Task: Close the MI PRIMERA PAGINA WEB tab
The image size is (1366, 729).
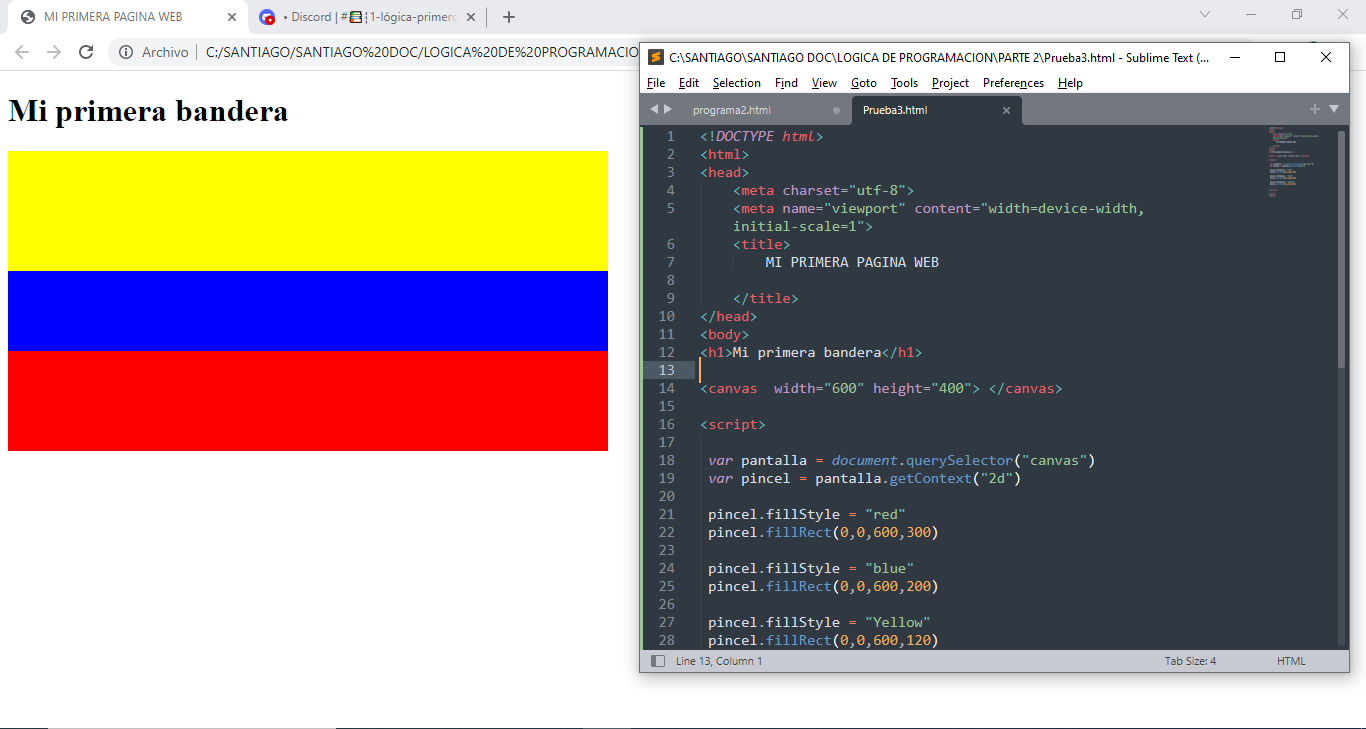Action: click(x=231, y=17)
